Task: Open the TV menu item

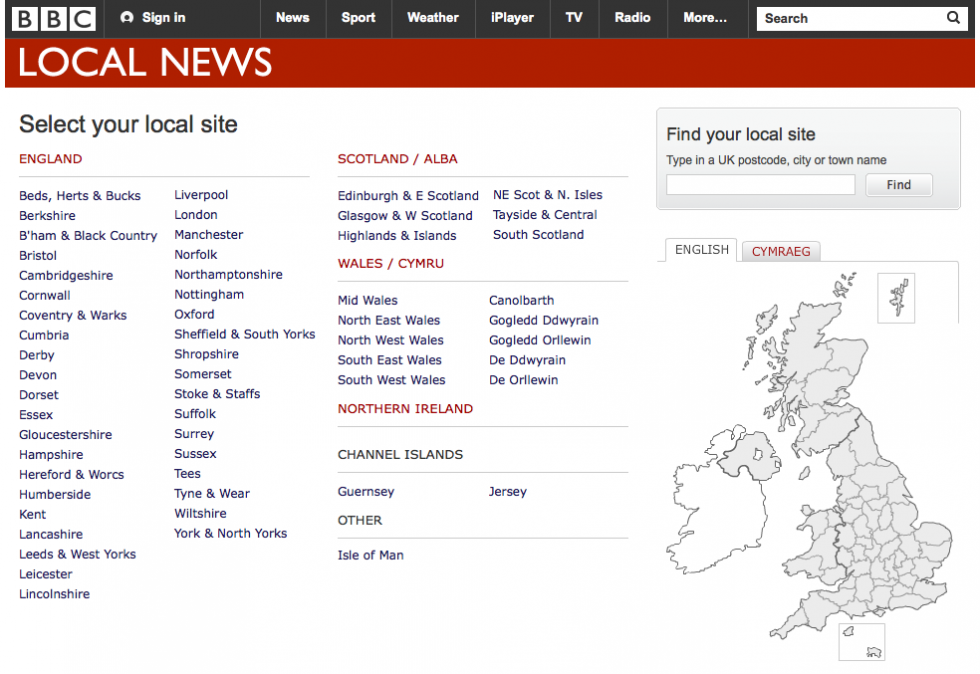Action: click(x=574, y=18)
